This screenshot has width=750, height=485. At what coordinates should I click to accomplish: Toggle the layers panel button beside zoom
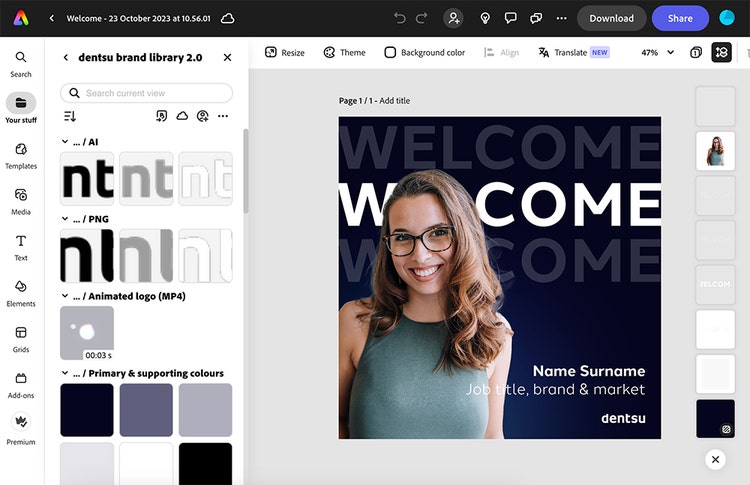(721, 52)
